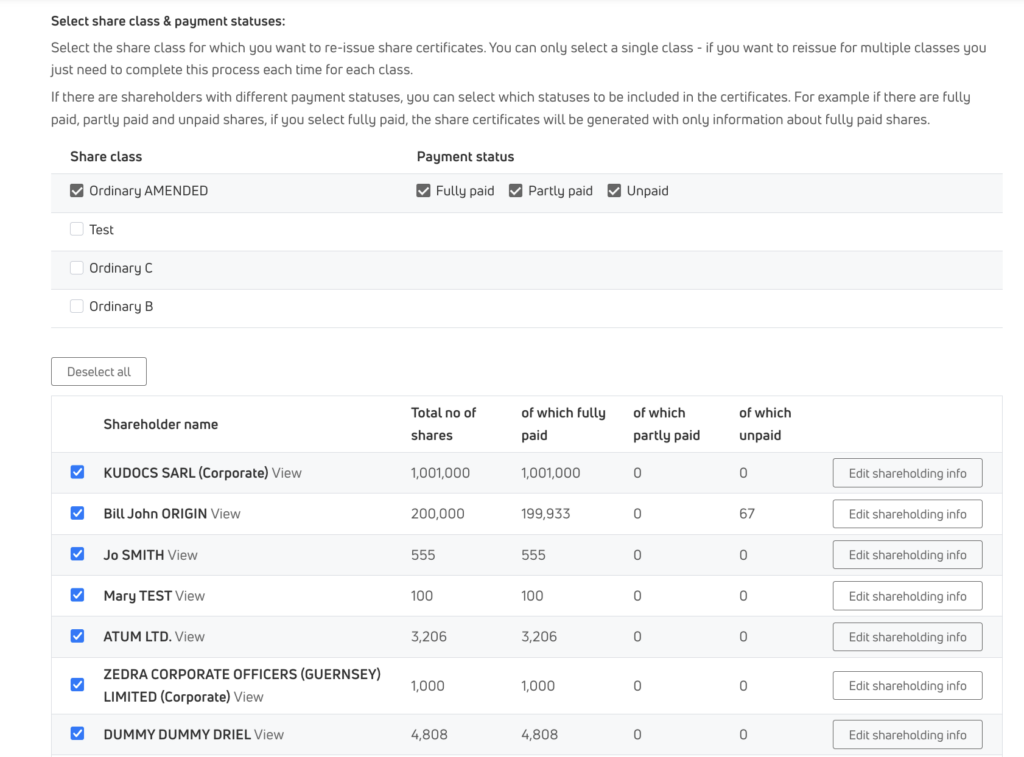This screenshot has height=757, width=1024.
Task: Edit shareholding info for ATUM LTD.
Action: point(907,637)
